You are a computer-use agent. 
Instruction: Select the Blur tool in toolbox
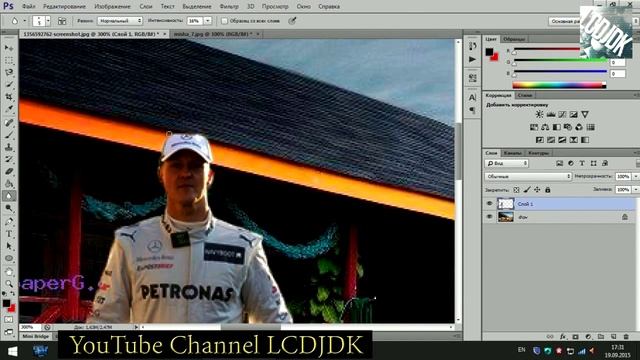point(9,196)
